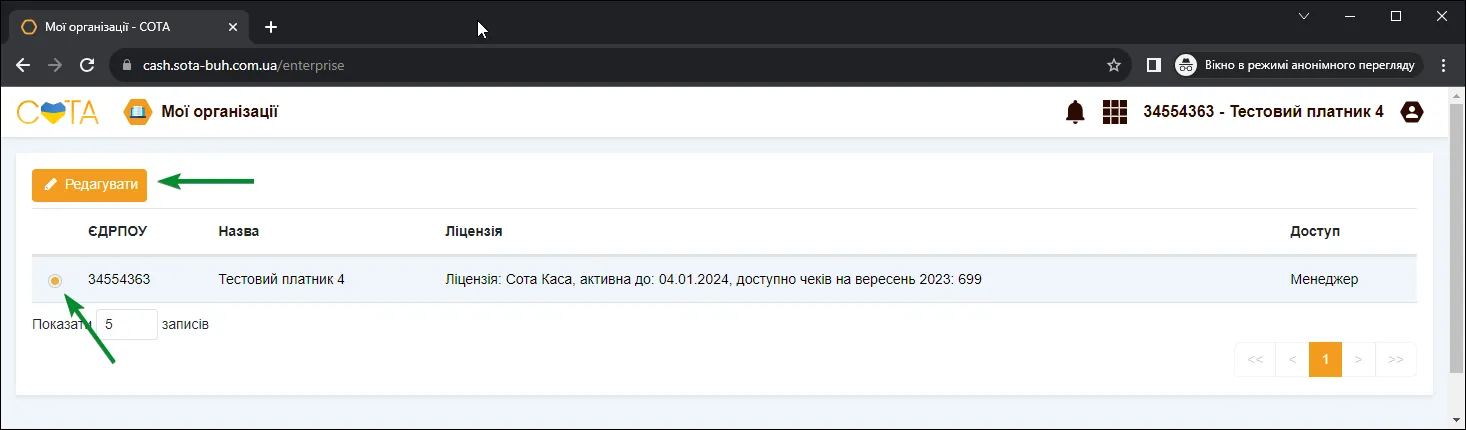
Task: Click the header 34554363 - Тестовий платник 4
Action: (x=1263, y=112)
